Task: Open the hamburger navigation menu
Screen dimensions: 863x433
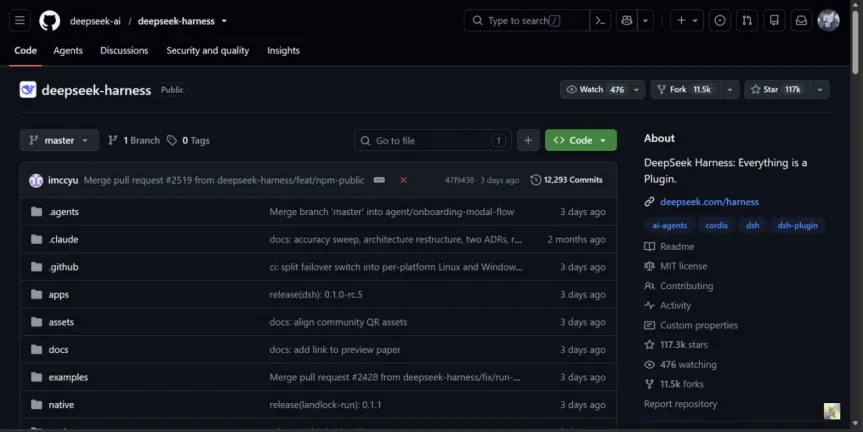Action: pos(20,21)
